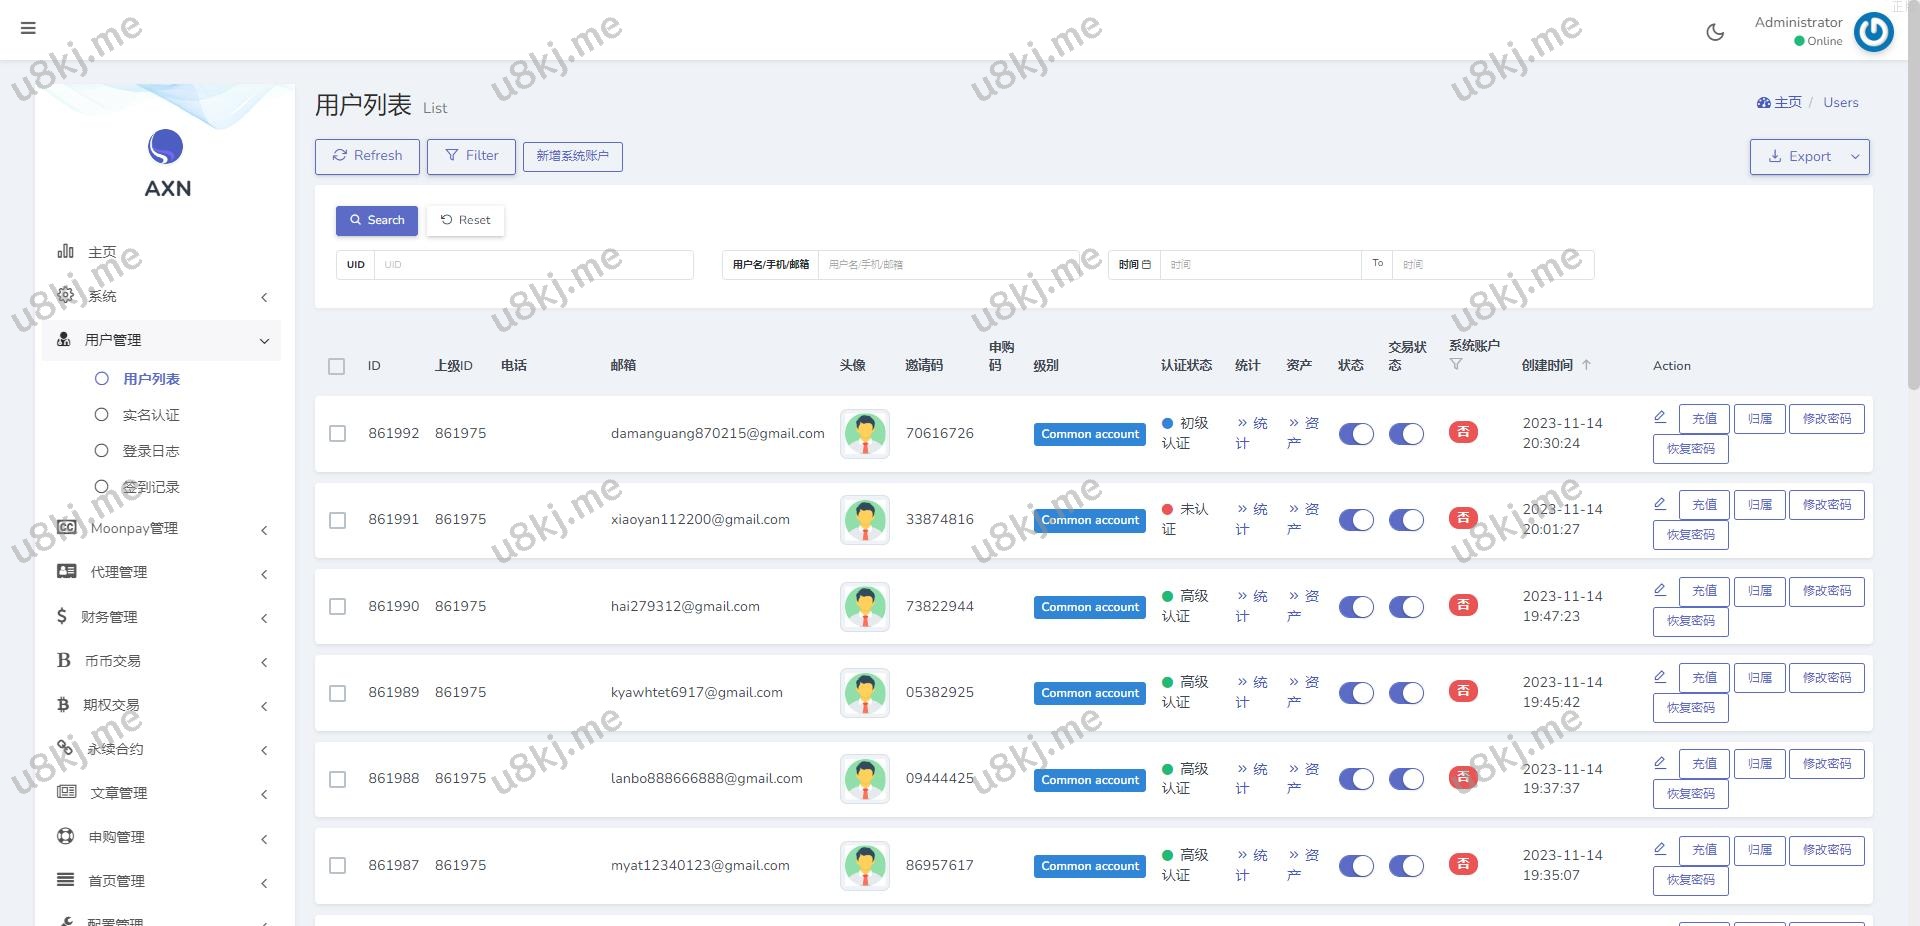This screenshot has height=926, width=1920.
Task: Click edit pencil icon for user 861992
Action: tap(1660, 417)
